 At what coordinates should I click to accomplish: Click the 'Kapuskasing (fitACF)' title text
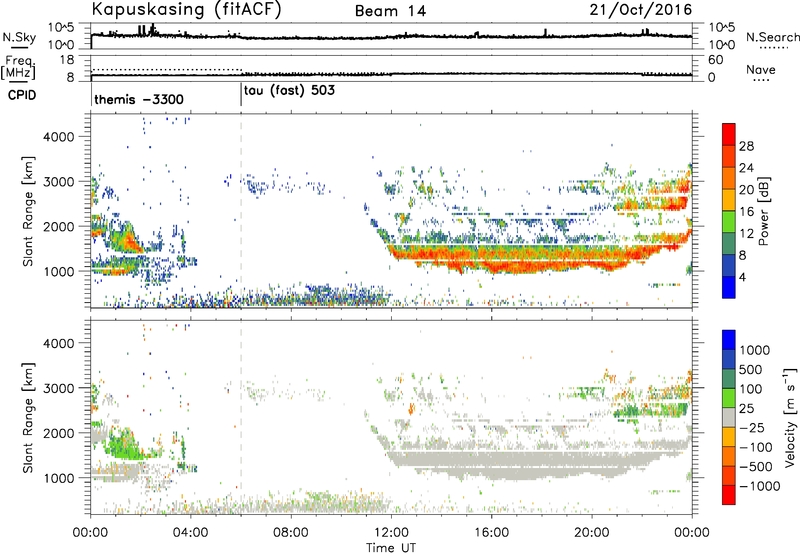pyautogui.click(x=186, y=9)
